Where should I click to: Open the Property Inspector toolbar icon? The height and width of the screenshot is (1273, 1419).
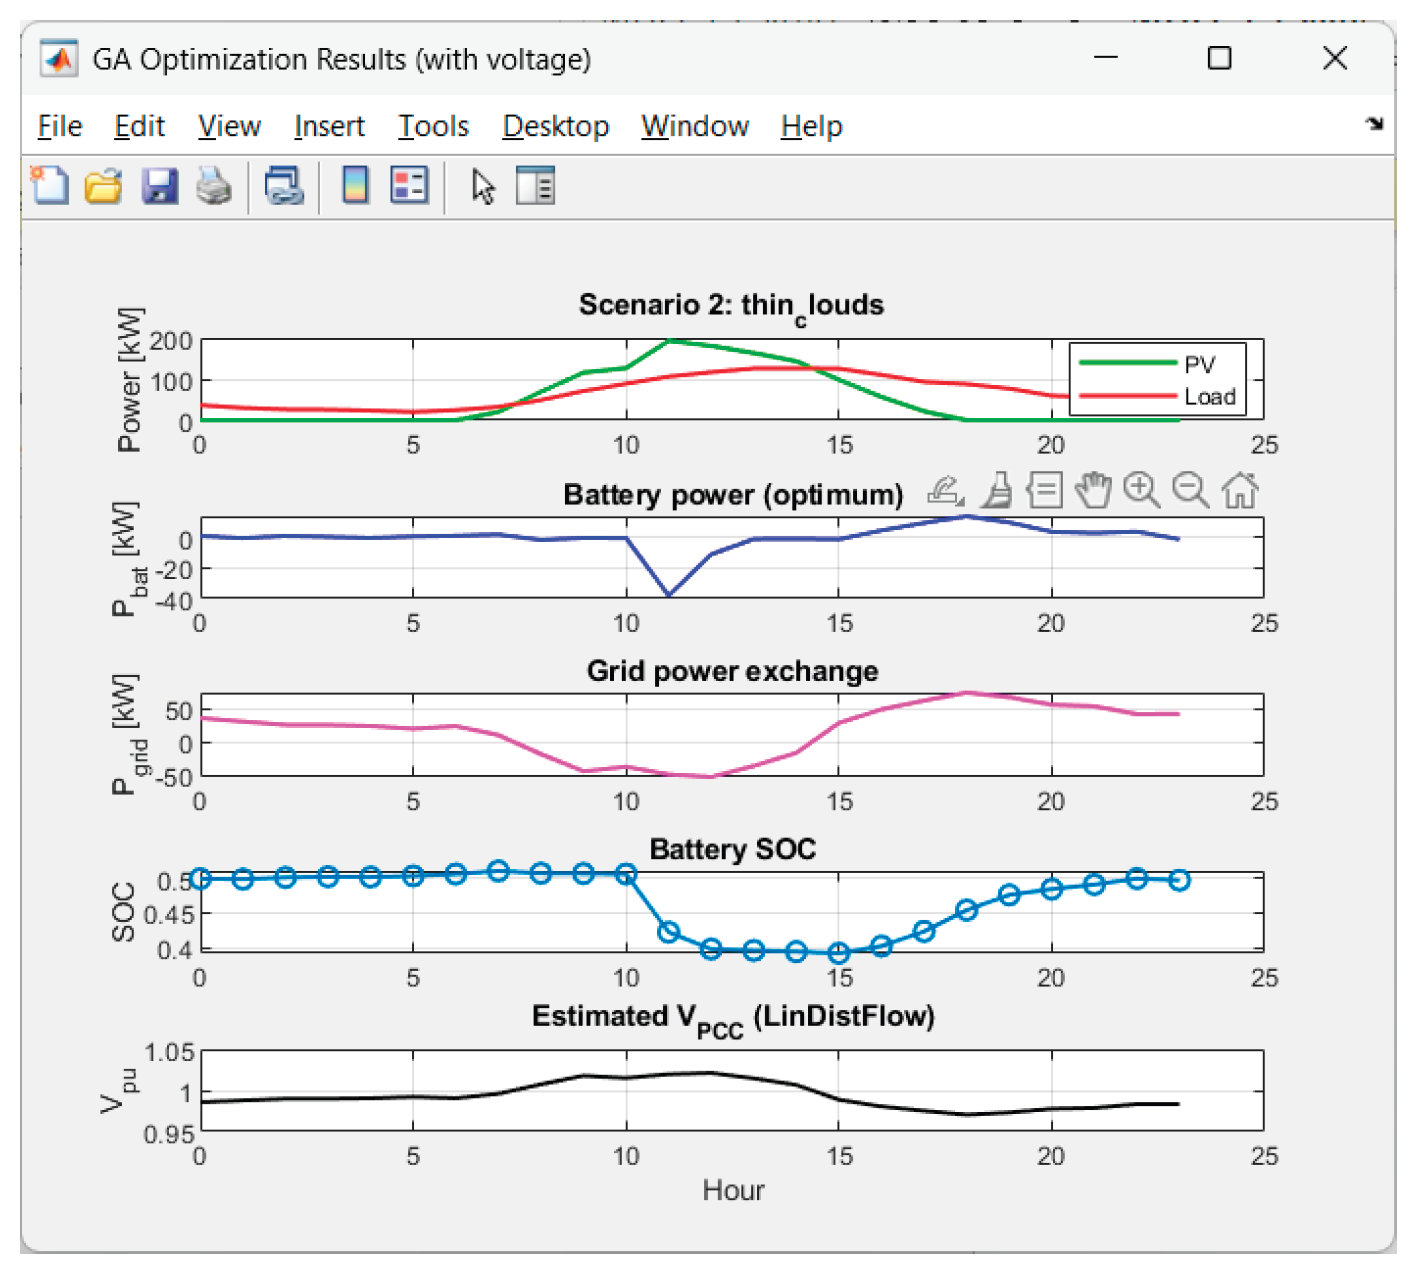535,186
